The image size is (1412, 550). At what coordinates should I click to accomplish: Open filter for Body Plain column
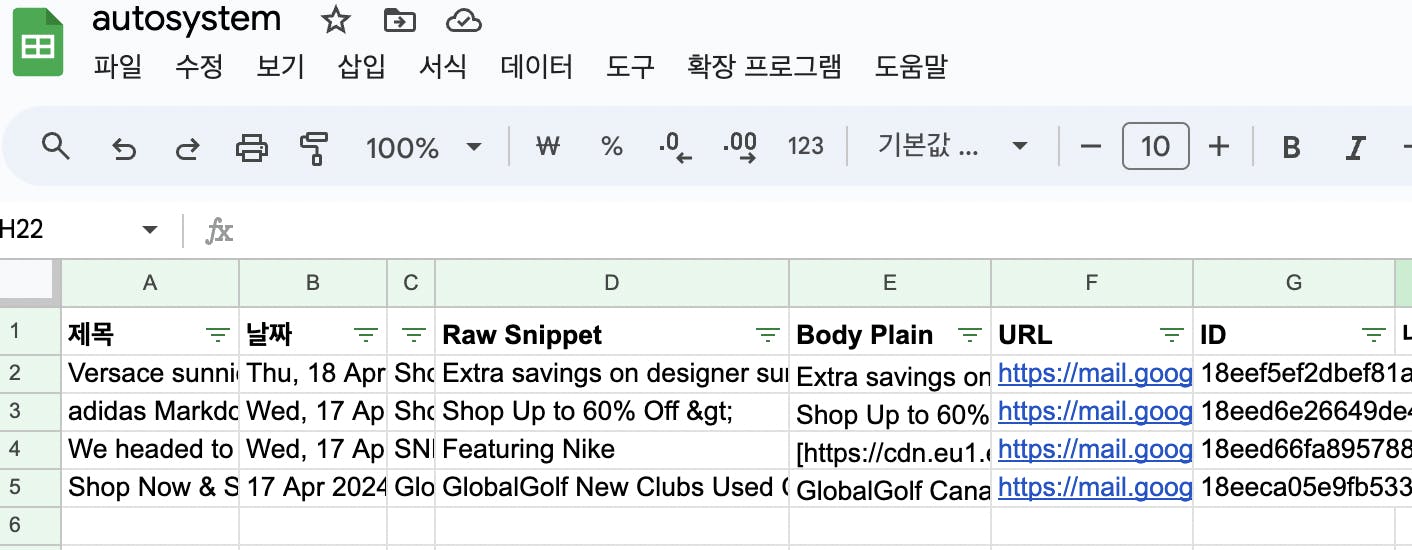970,335
